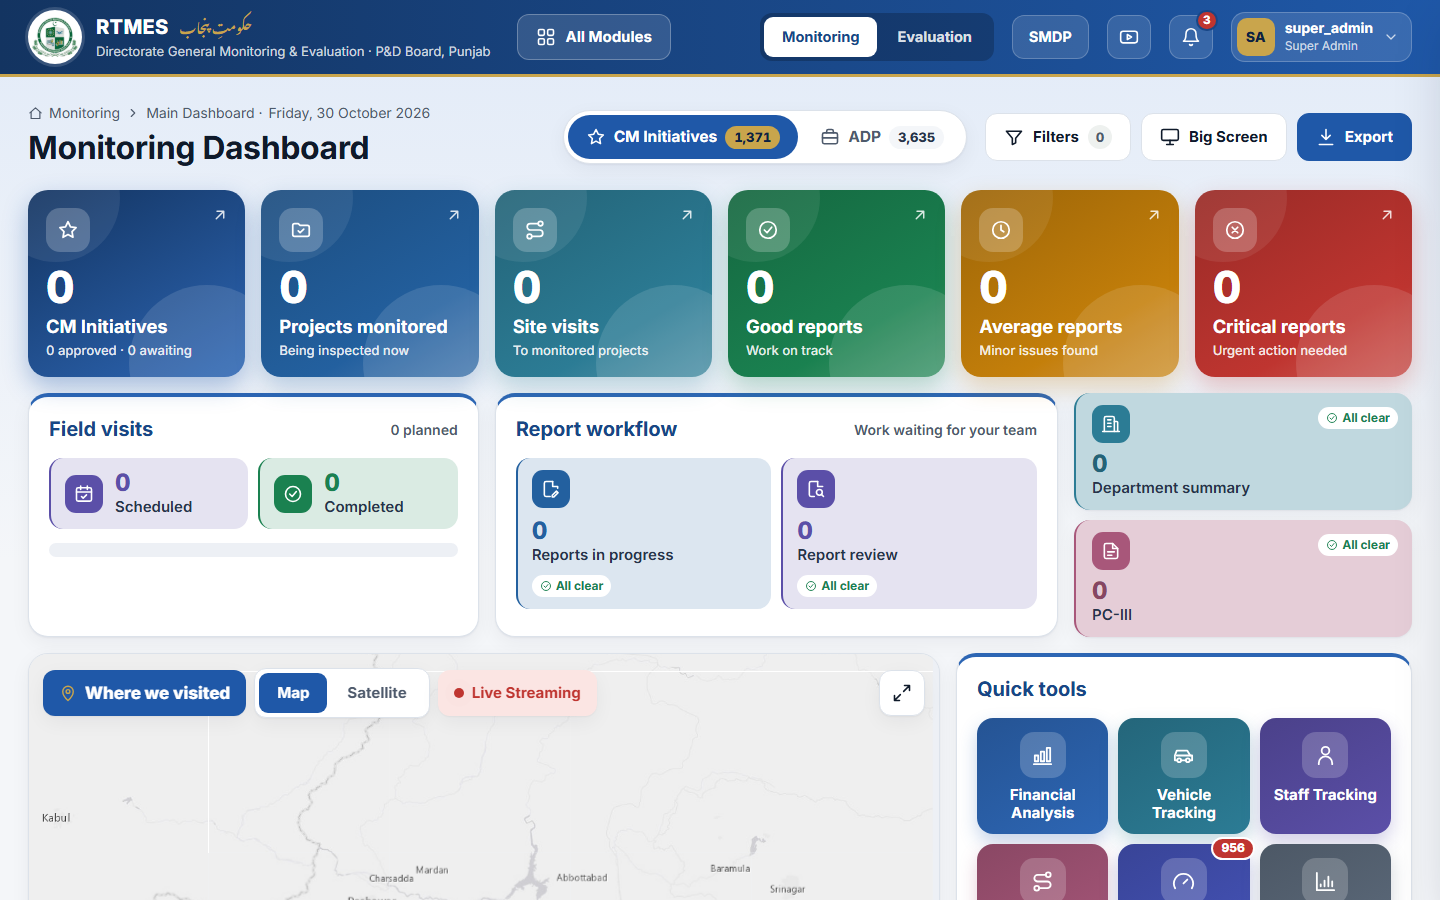Open the CM Initiatives card arrow
The width and height of the screenshot is (1440, 900).
coord(220,215)
